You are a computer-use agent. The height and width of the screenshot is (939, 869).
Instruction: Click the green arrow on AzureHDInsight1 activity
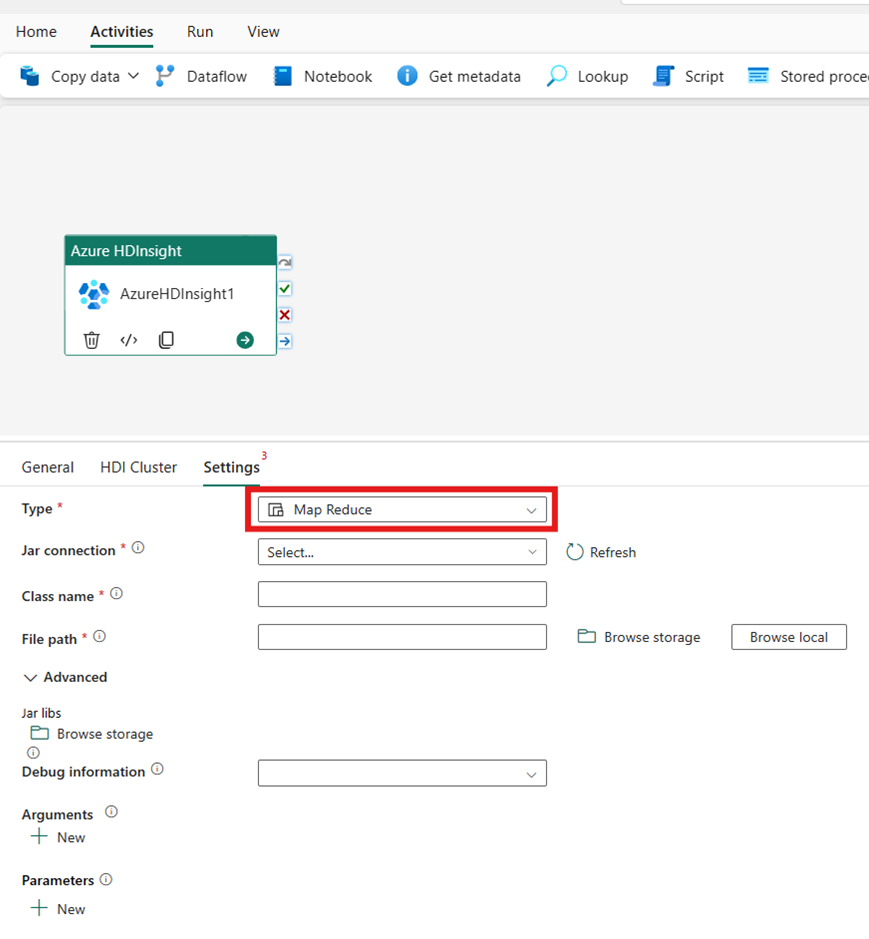pos(245,340)
